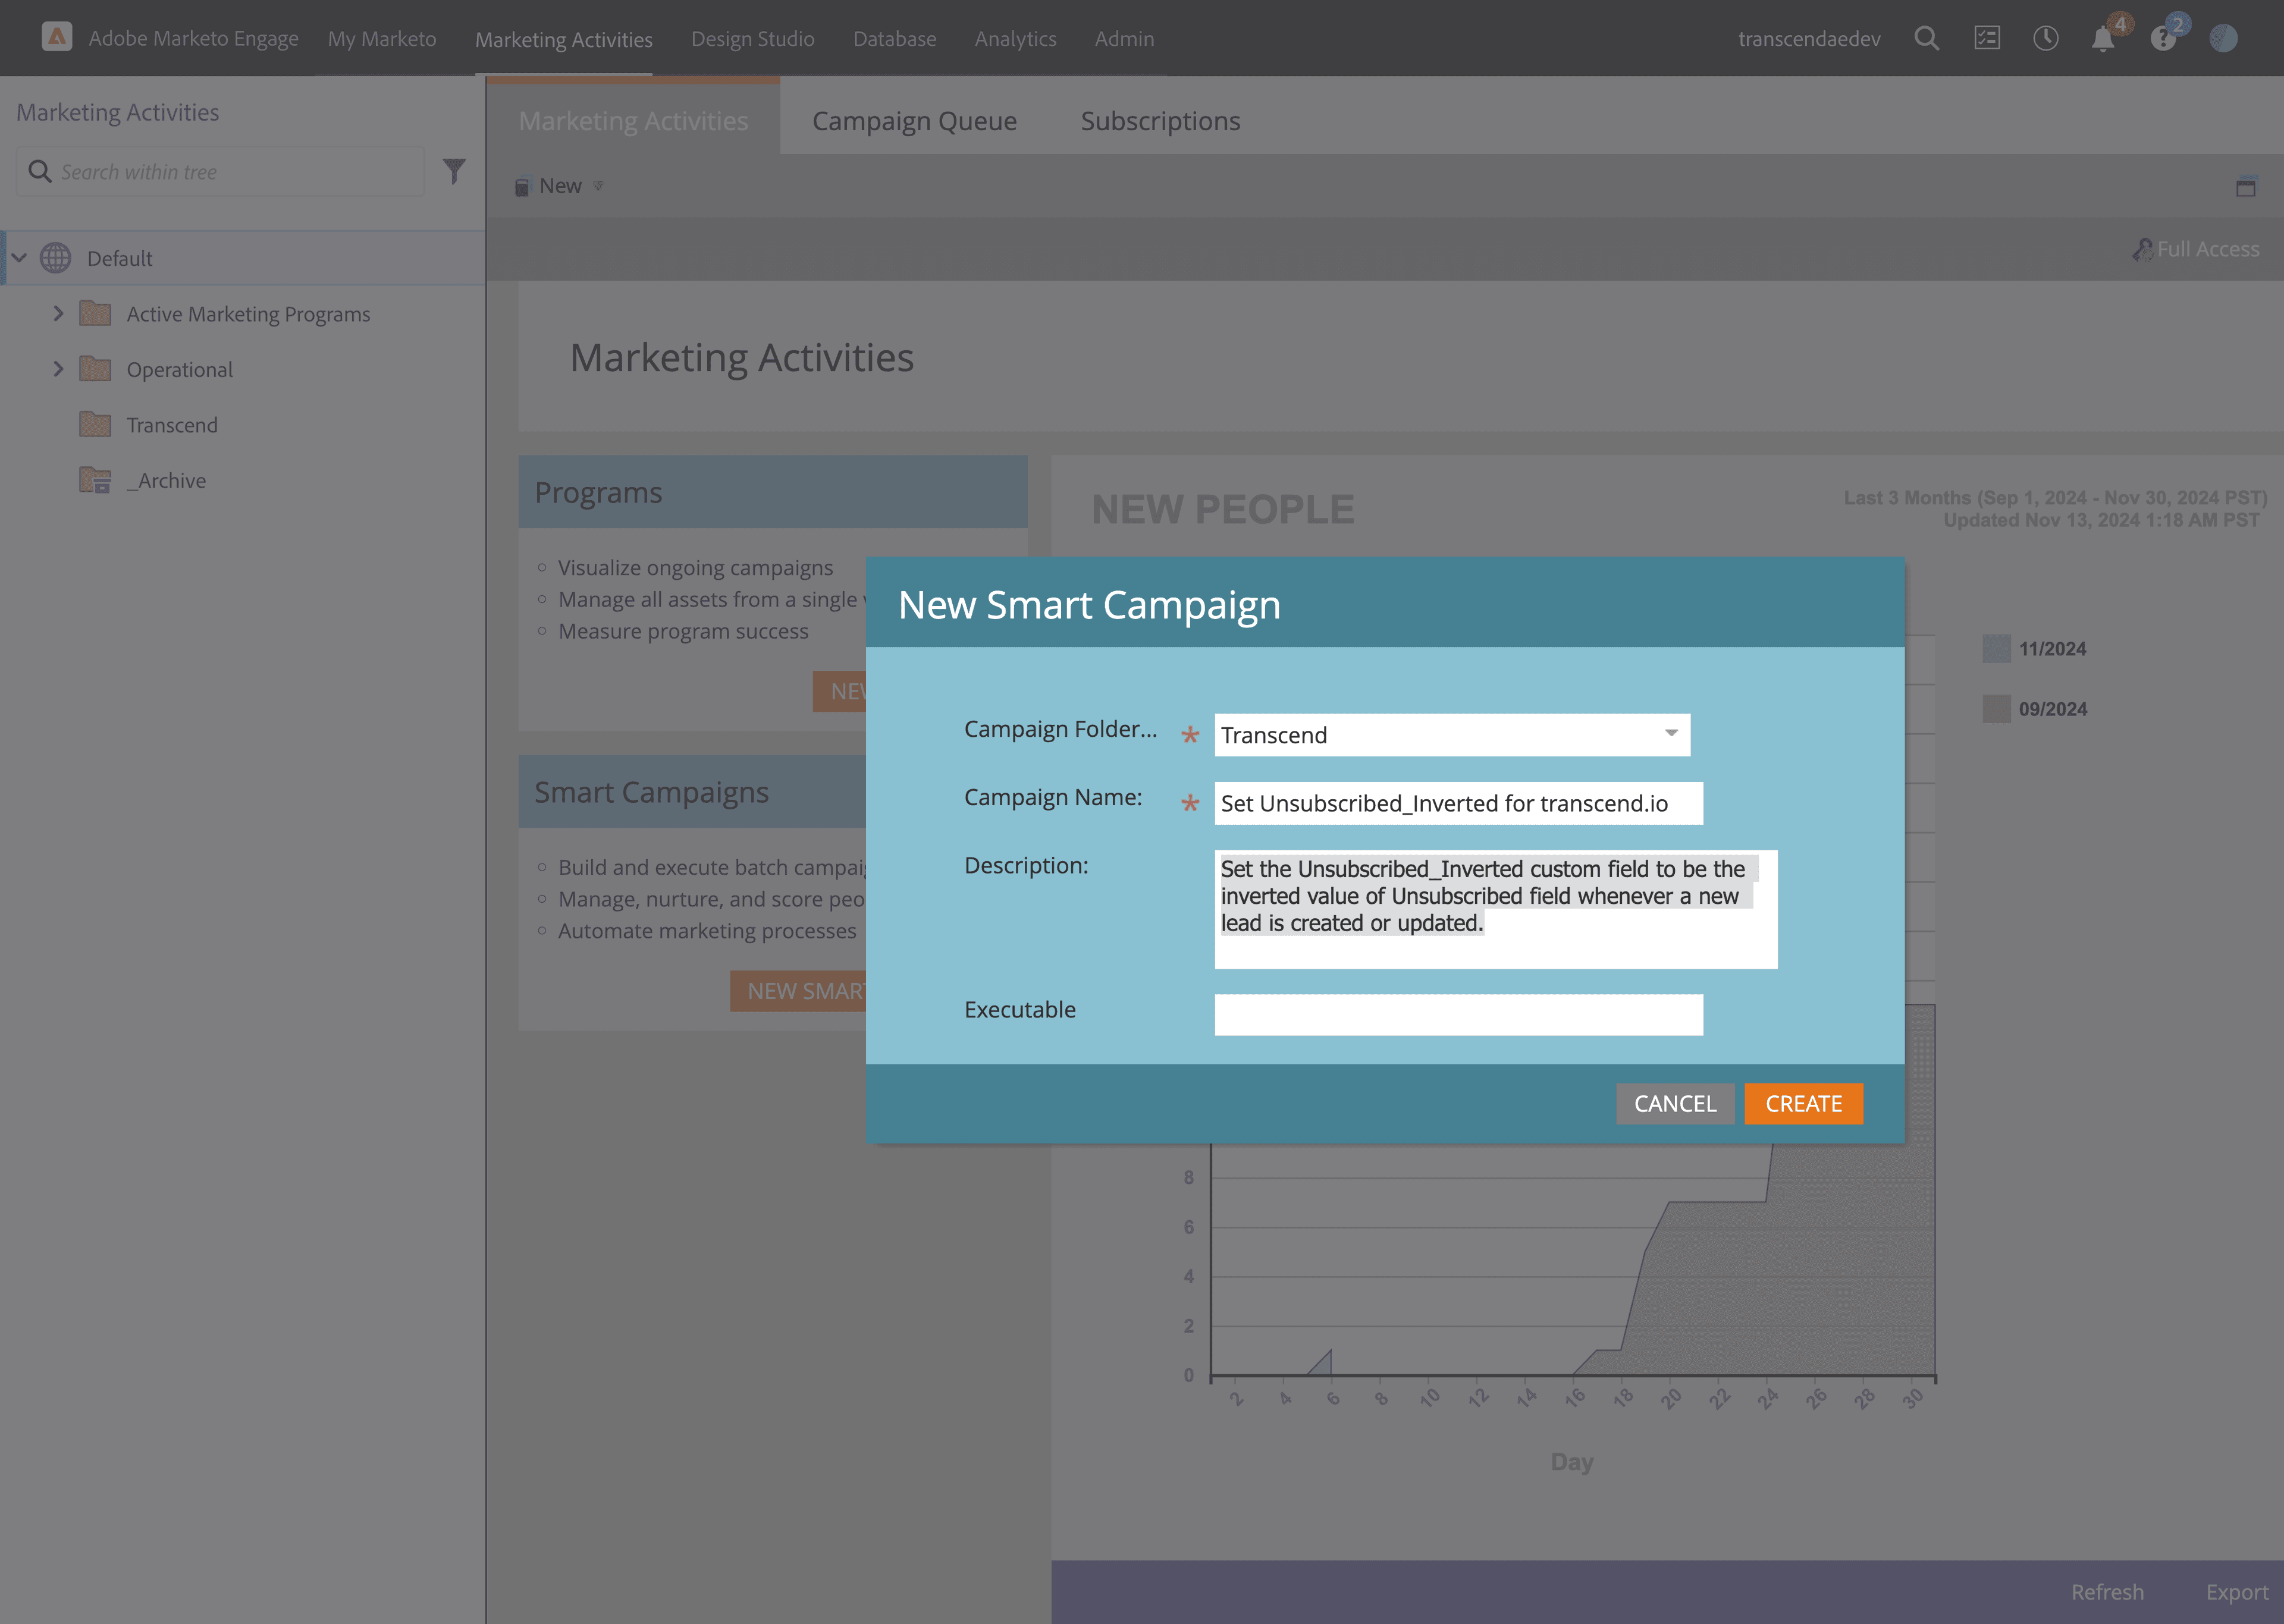The width and height of the screenshot is (2284, 1624).
Task: Expand the Operational folder
Action: tap(58, 369)
